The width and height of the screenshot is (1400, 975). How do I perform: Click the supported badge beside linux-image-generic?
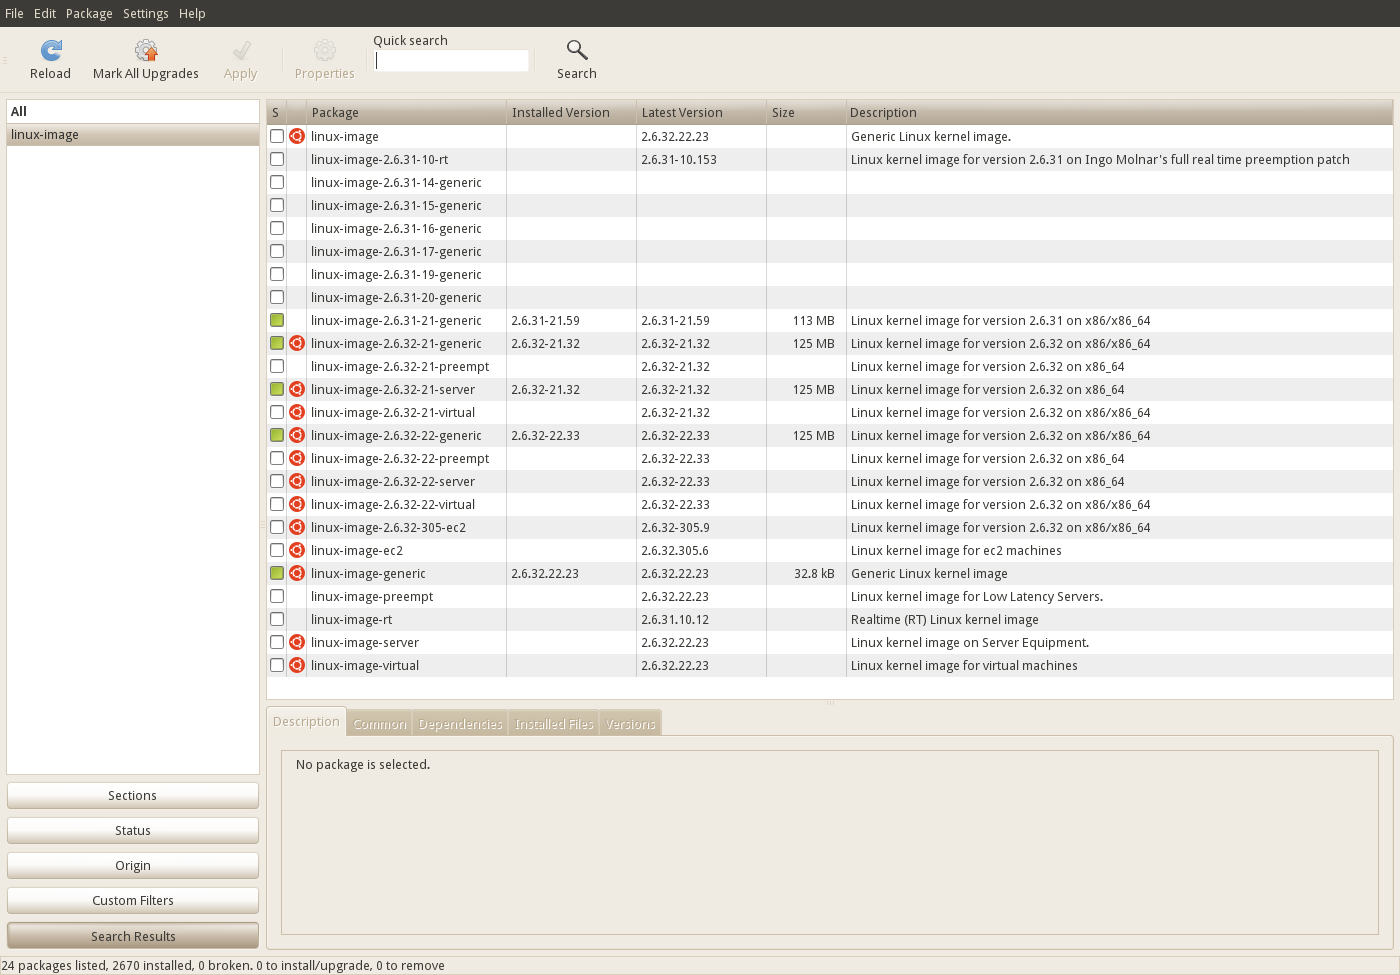pyautogui.click(x=297, y=573)
